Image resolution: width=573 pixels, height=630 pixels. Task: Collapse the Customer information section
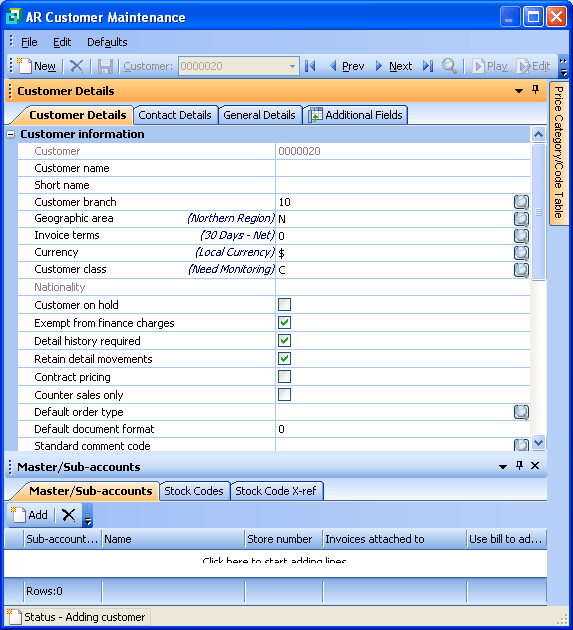[11, 135]
